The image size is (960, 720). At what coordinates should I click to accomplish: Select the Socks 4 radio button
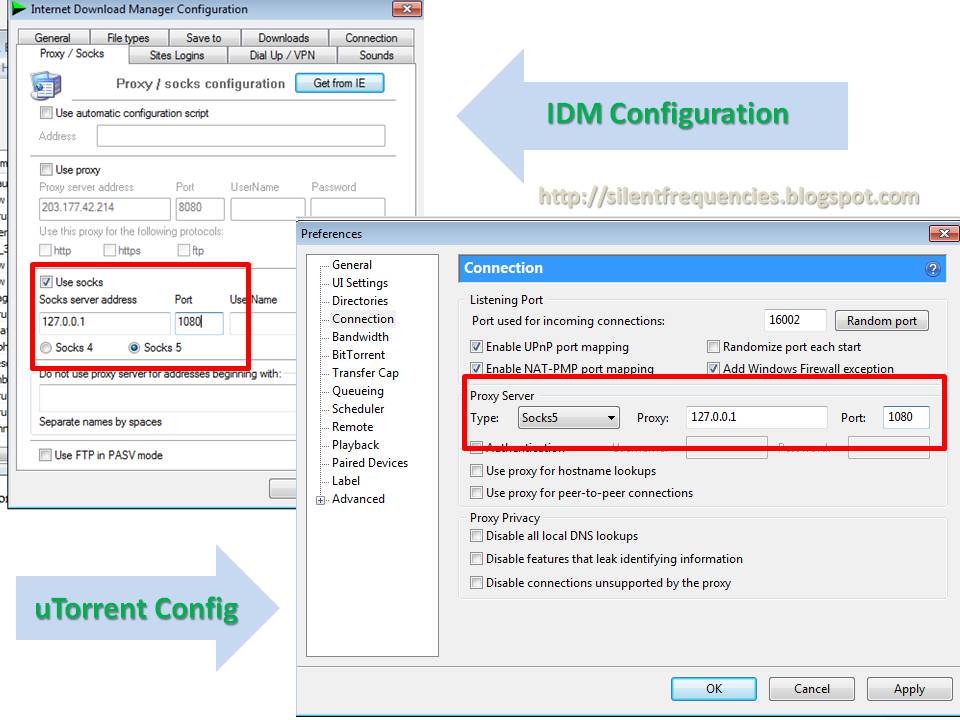45,348
